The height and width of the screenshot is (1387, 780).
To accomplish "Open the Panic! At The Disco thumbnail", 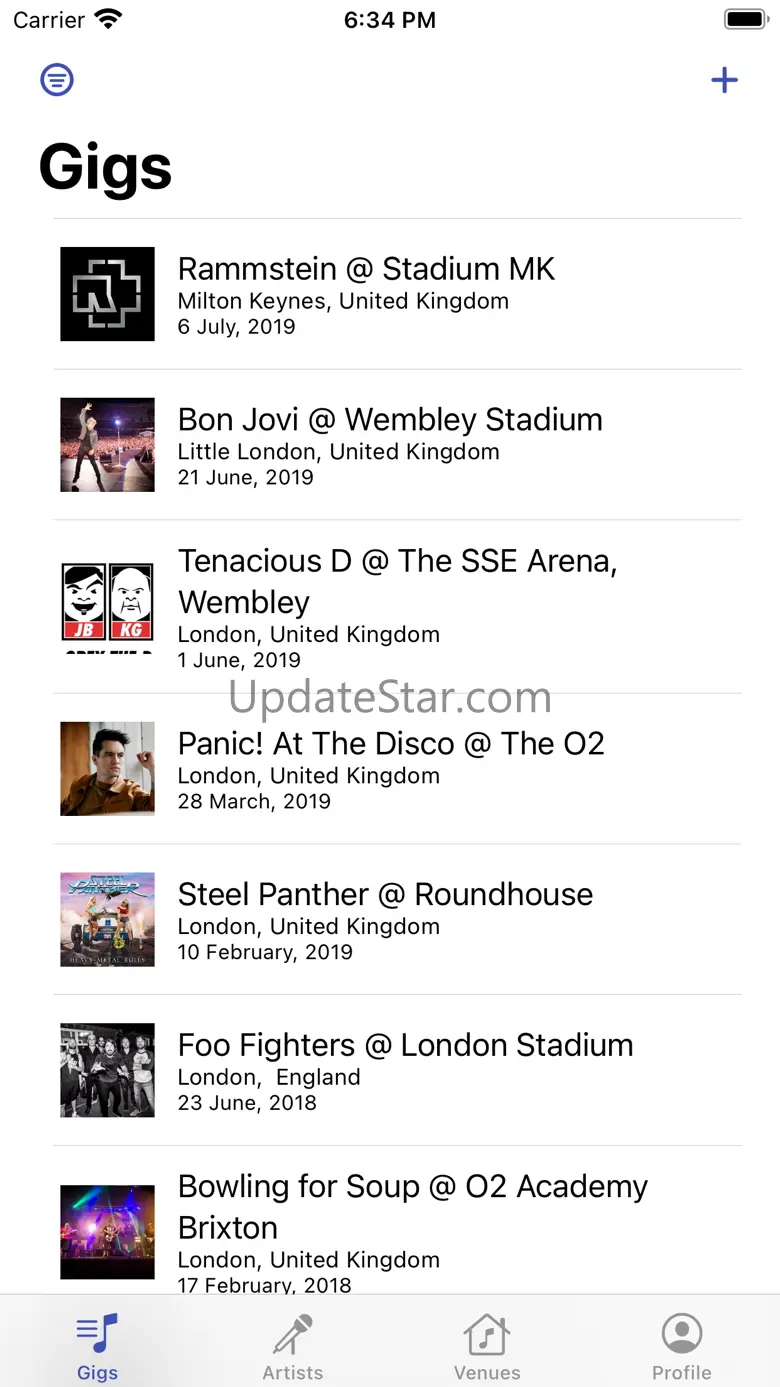I will click(x=107, y=769).
